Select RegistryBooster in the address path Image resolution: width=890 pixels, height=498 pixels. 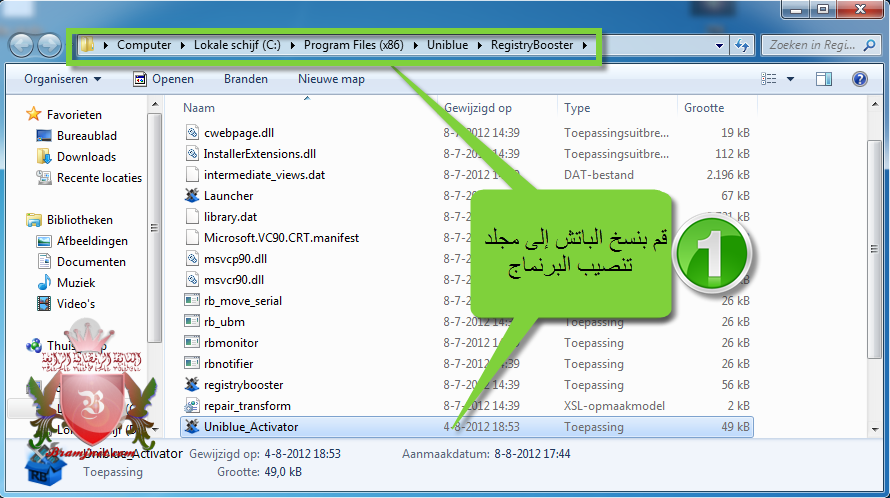pos(532,45)
